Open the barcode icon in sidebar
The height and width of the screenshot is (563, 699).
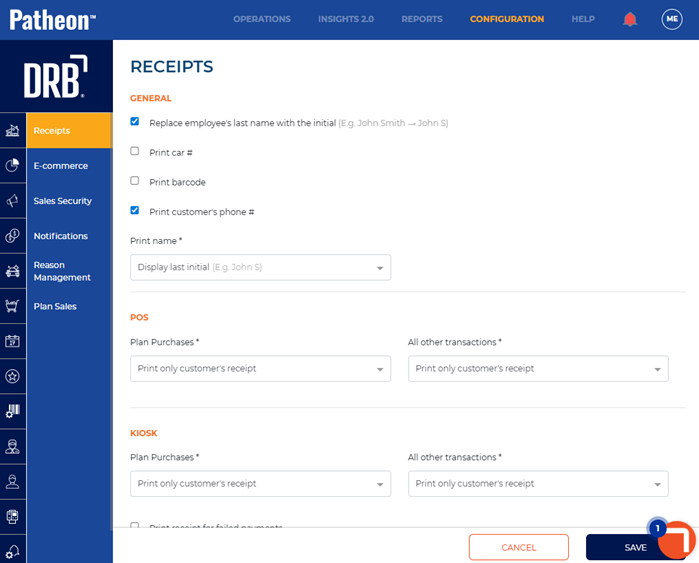click(13, 411)
